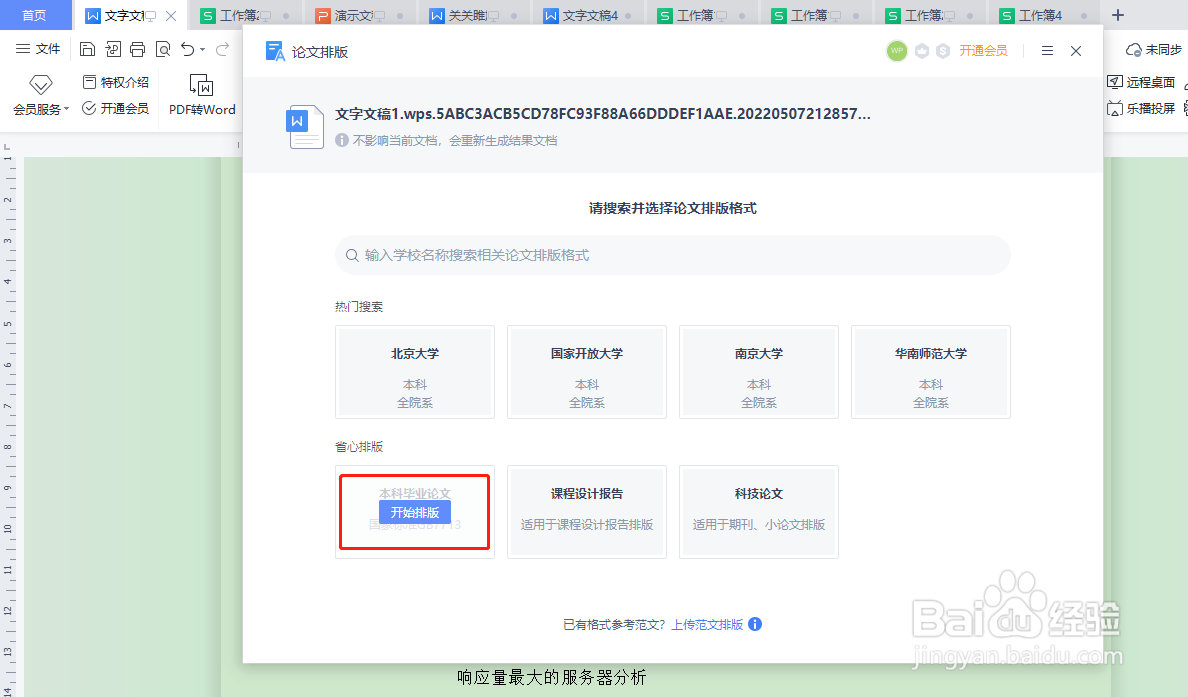
Task: Click the export to PDF icon
Action: click(x=113, y=49)
